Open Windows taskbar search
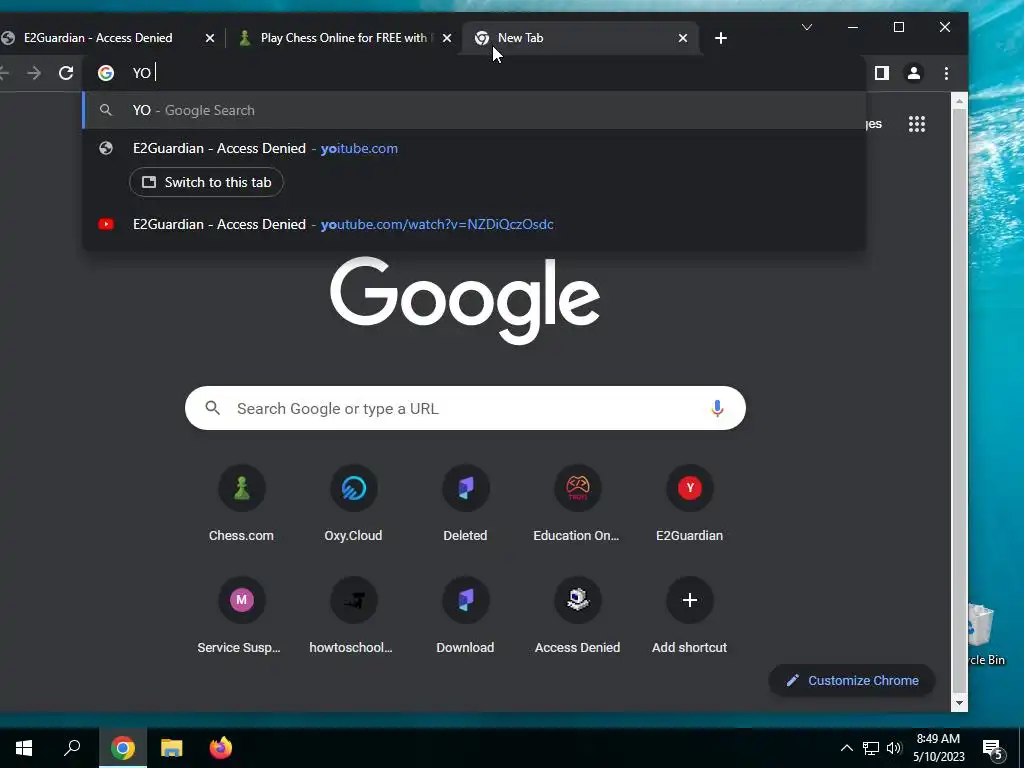Viewport: 1024px width, 768px height. 72,748
